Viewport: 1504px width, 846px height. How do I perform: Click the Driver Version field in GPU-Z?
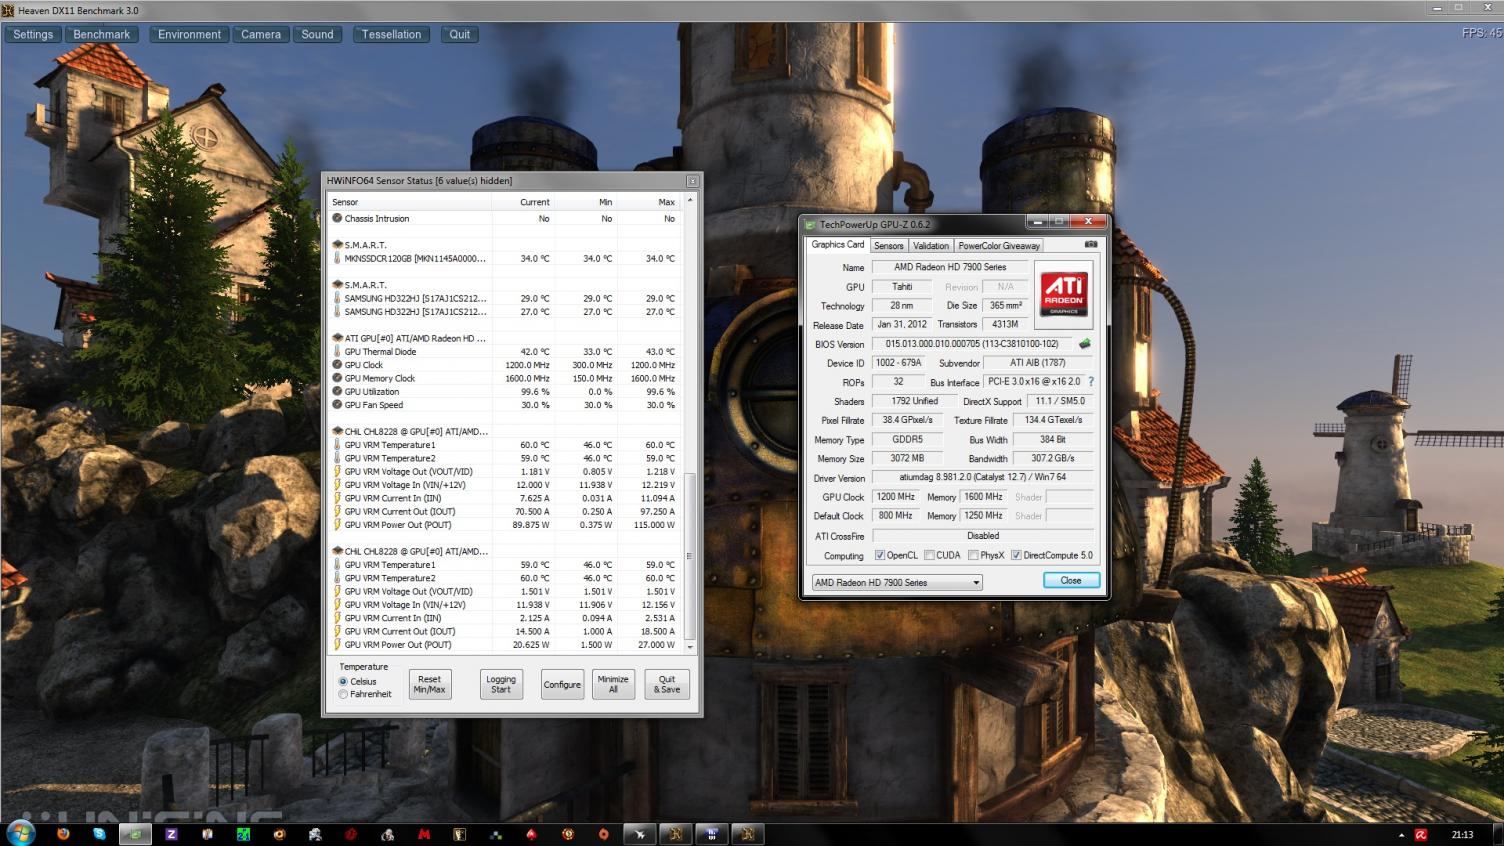pos(982,478)
